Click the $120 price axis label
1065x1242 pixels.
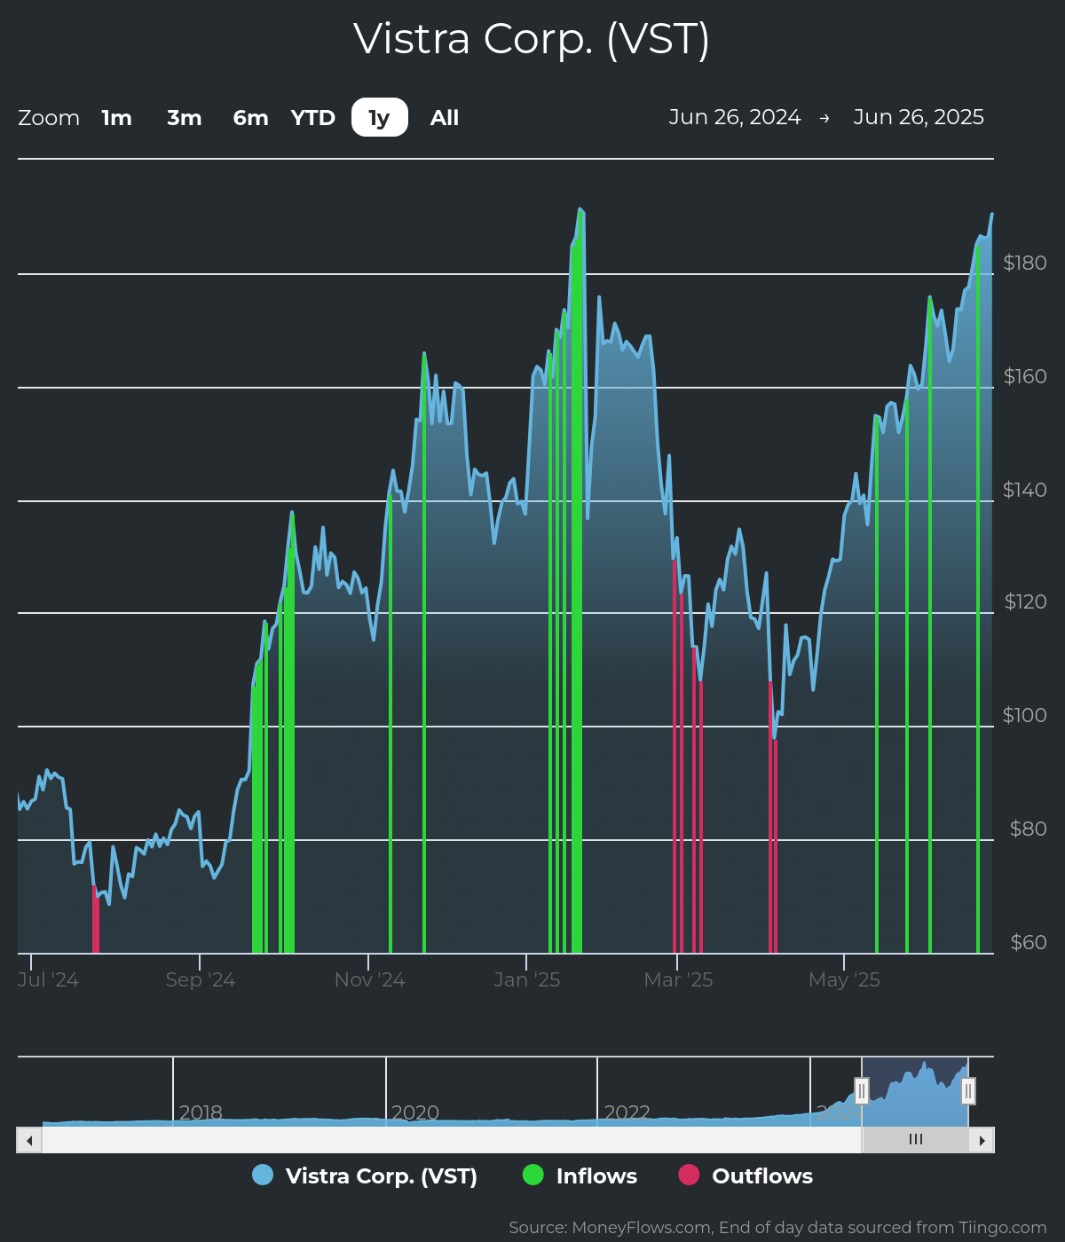click(x=1025, y=602)
